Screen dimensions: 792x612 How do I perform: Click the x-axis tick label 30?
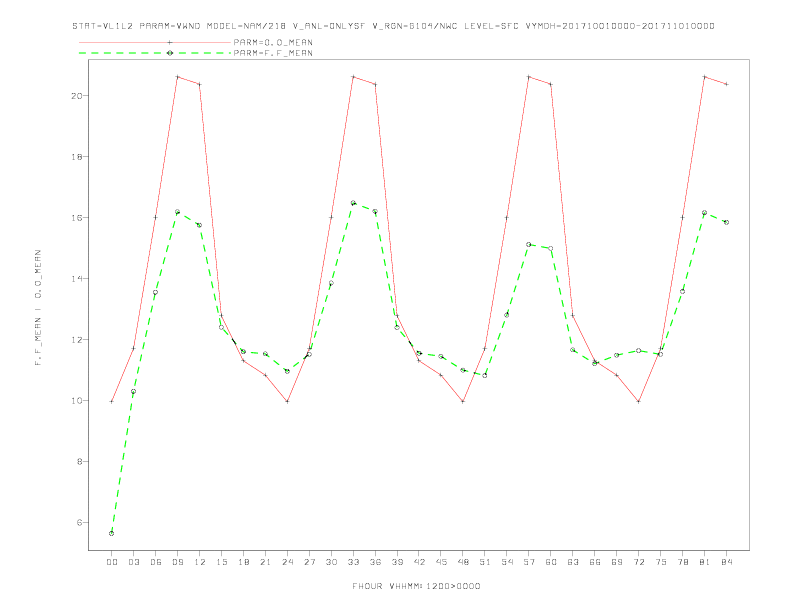point(331,562)
